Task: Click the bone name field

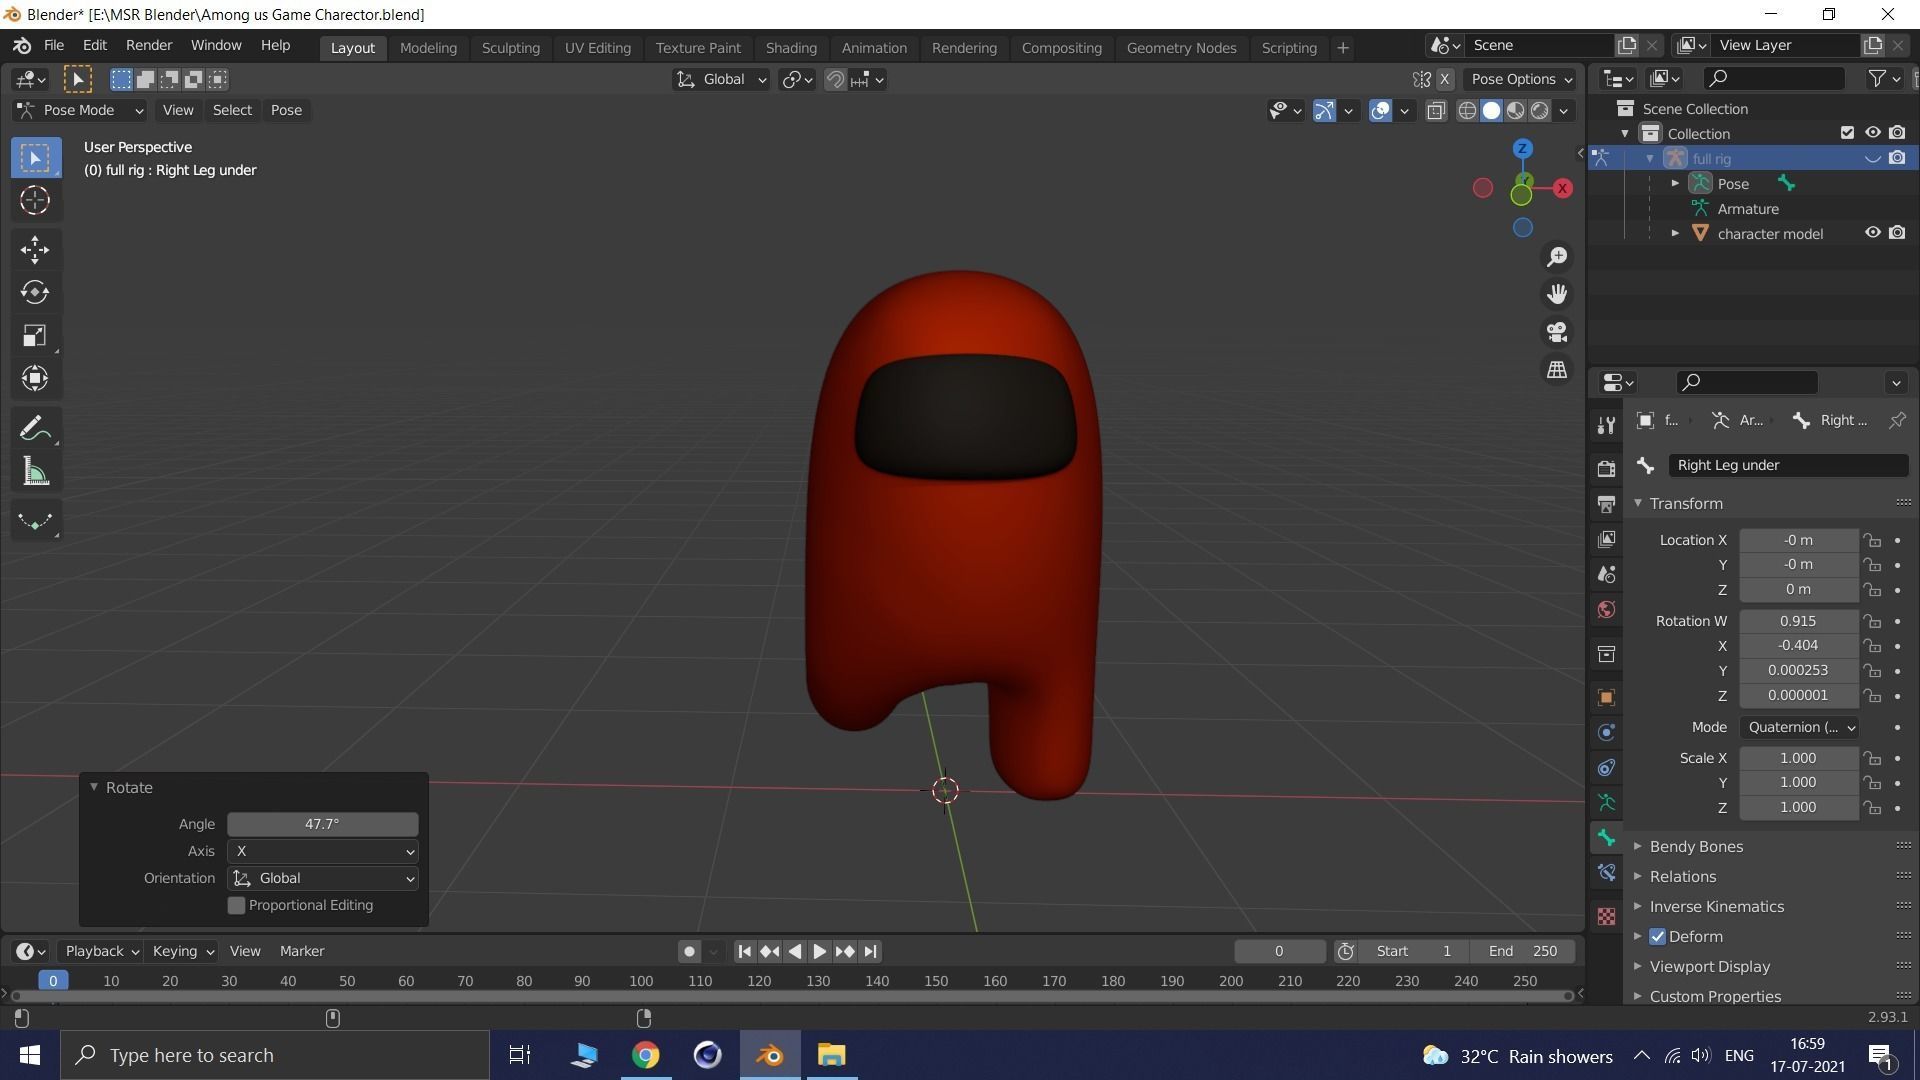Action: click(1788, 466)
